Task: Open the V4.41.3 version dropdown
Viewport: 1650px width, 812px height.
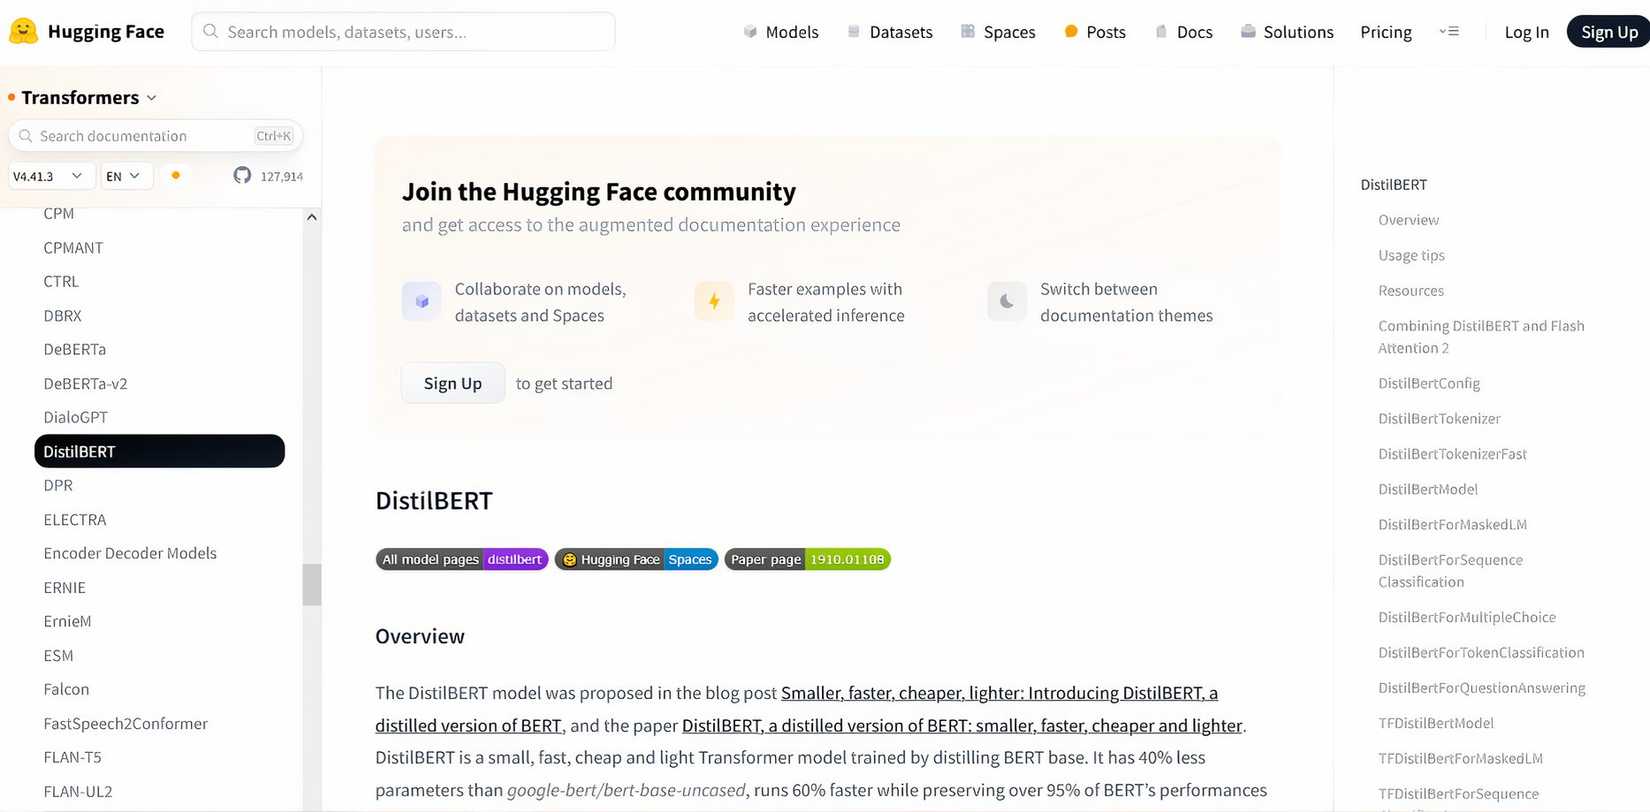Action: (52, 176)
